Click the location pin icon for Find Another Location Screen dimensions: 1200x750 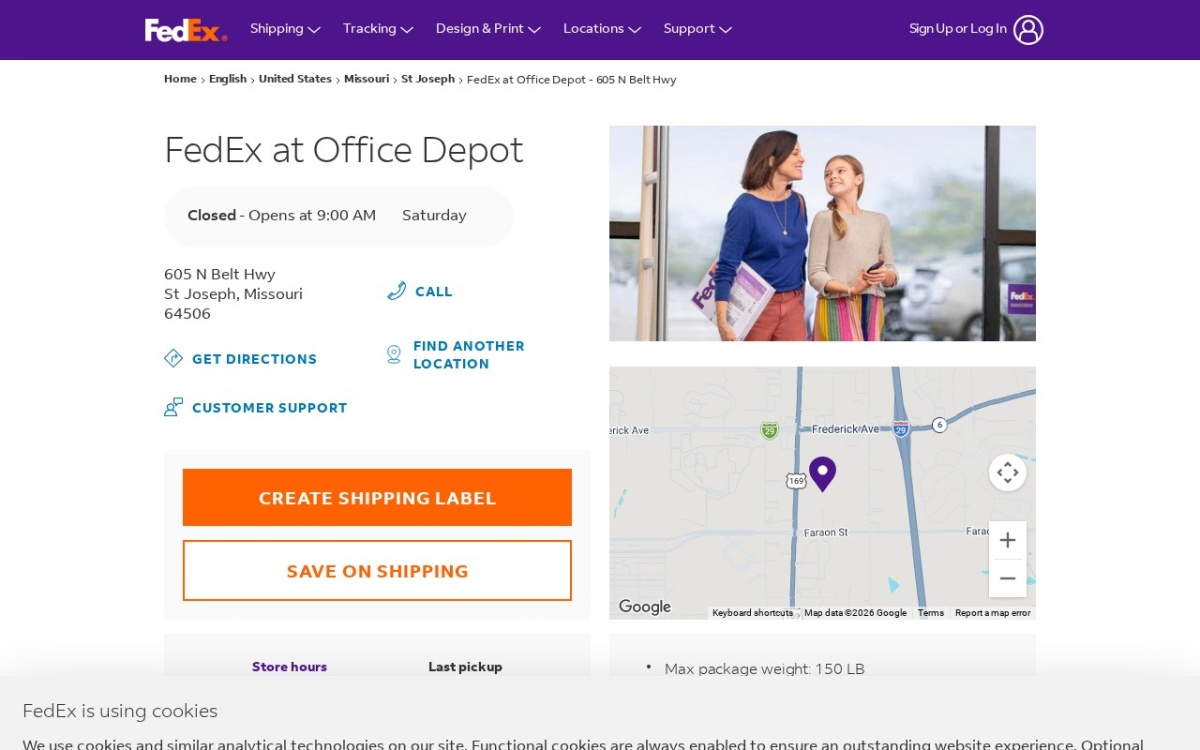394,354
